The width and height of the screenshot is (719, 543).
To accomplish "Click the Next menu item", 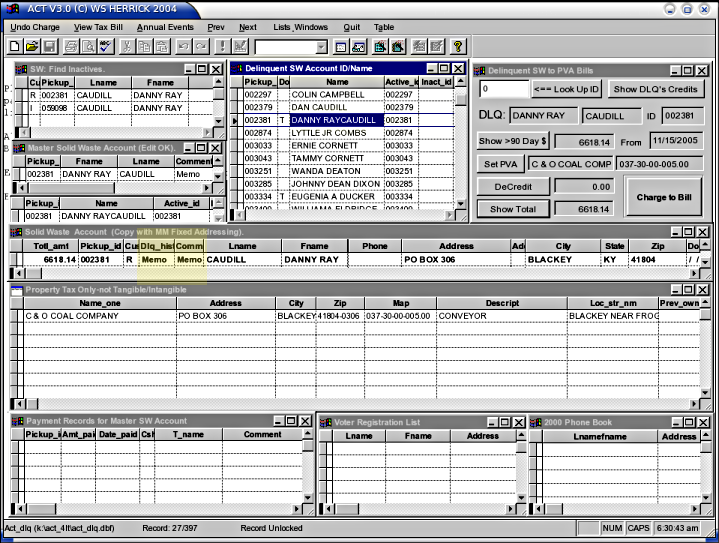I will tap(248, 27).
